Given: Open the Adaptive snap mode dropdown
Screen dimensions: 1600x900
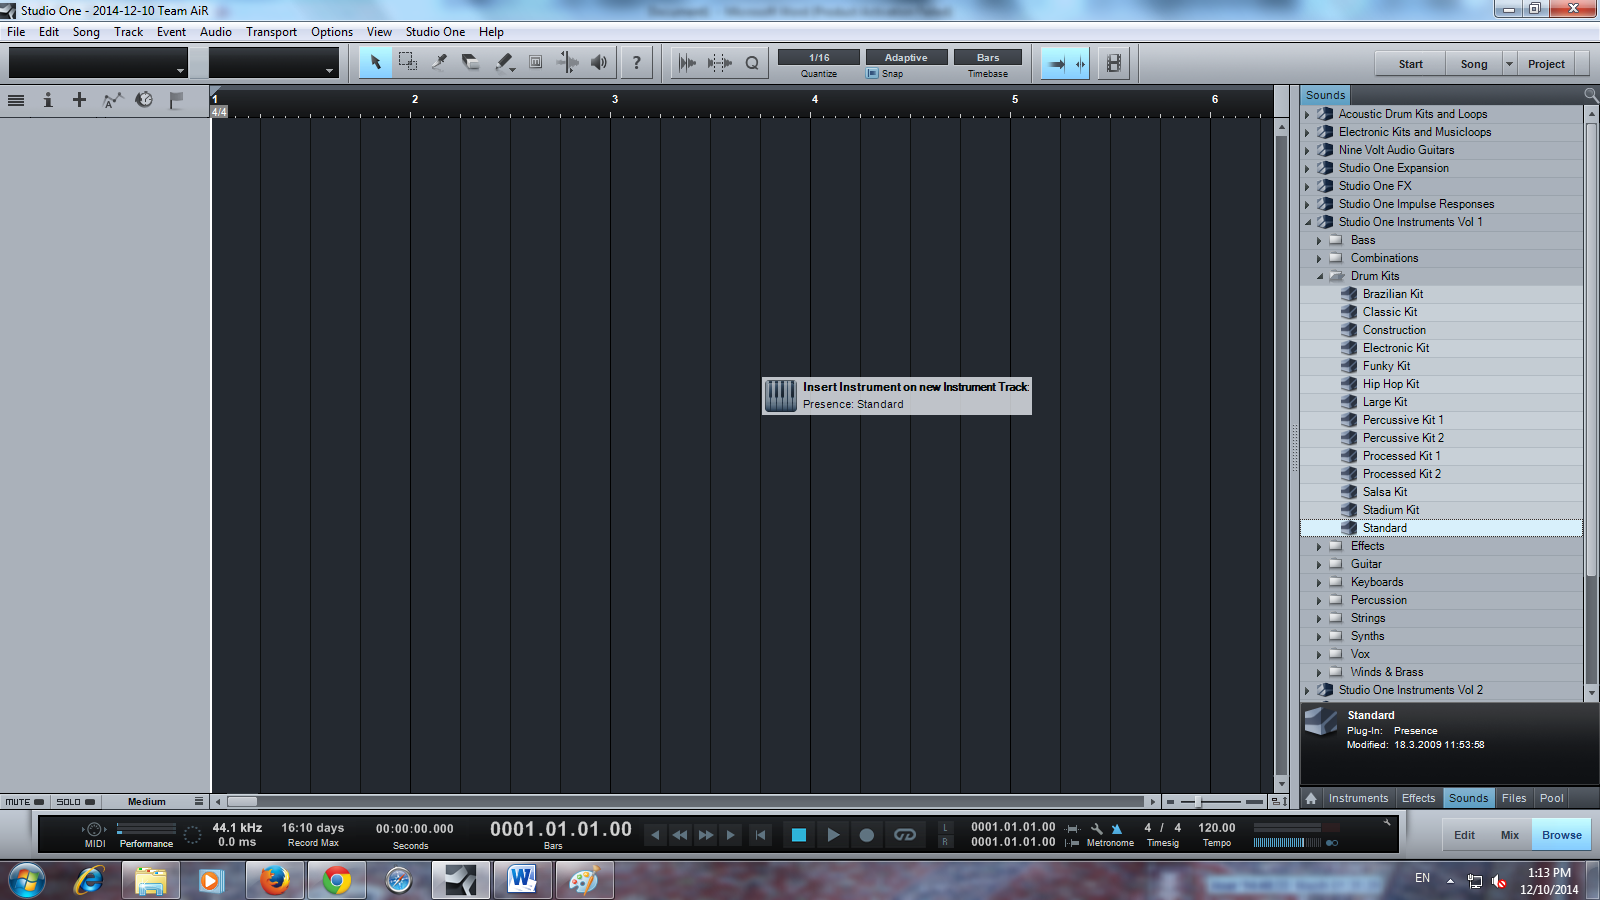Looking at the screenshot, I should (906, 57).
